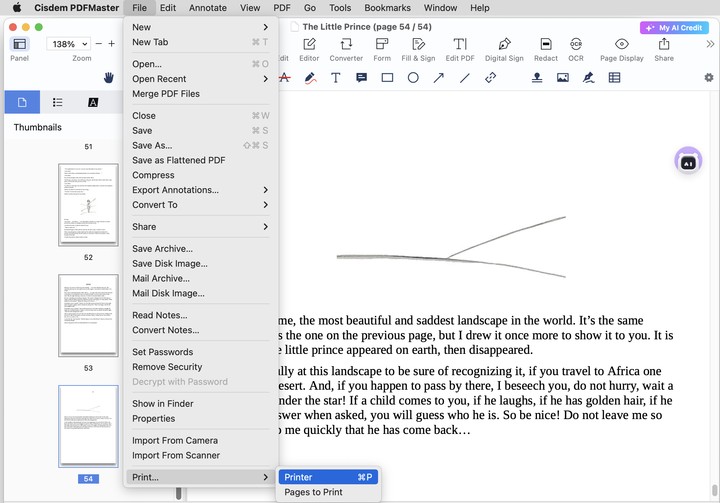Open the Apple menu
720x503 pixels.
(x=17, y=8)
